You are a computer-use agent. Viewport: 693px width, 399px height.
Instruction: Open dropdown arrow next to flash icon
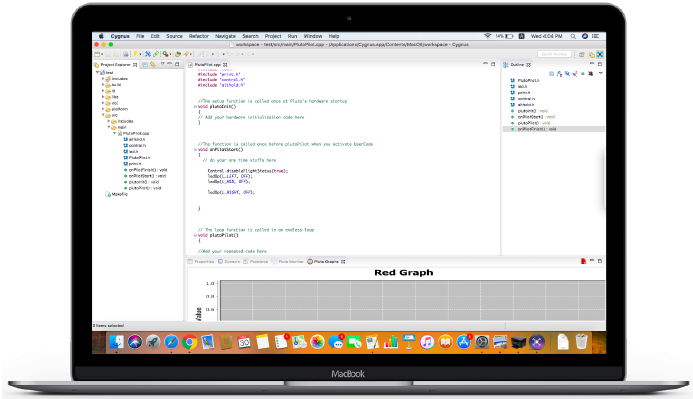click(140, 54)
